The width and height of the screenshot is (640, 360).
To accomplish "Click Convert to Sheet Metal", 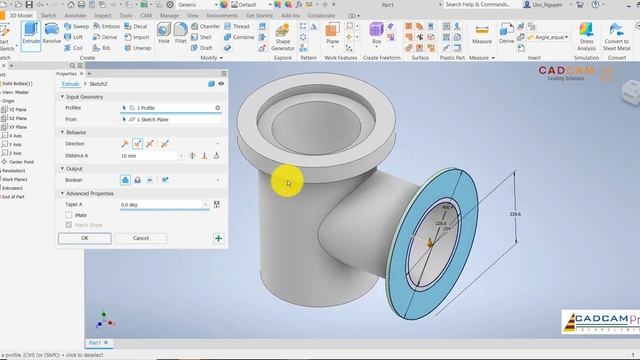I will [x=616, y=37].
